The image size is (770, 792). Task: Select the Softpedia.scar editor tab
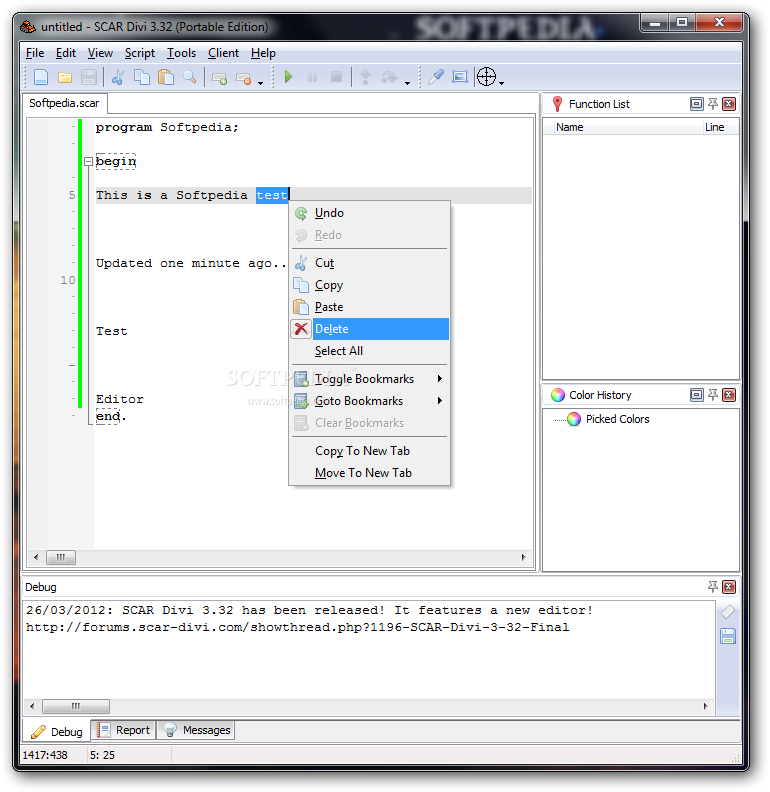click(64, 104)
